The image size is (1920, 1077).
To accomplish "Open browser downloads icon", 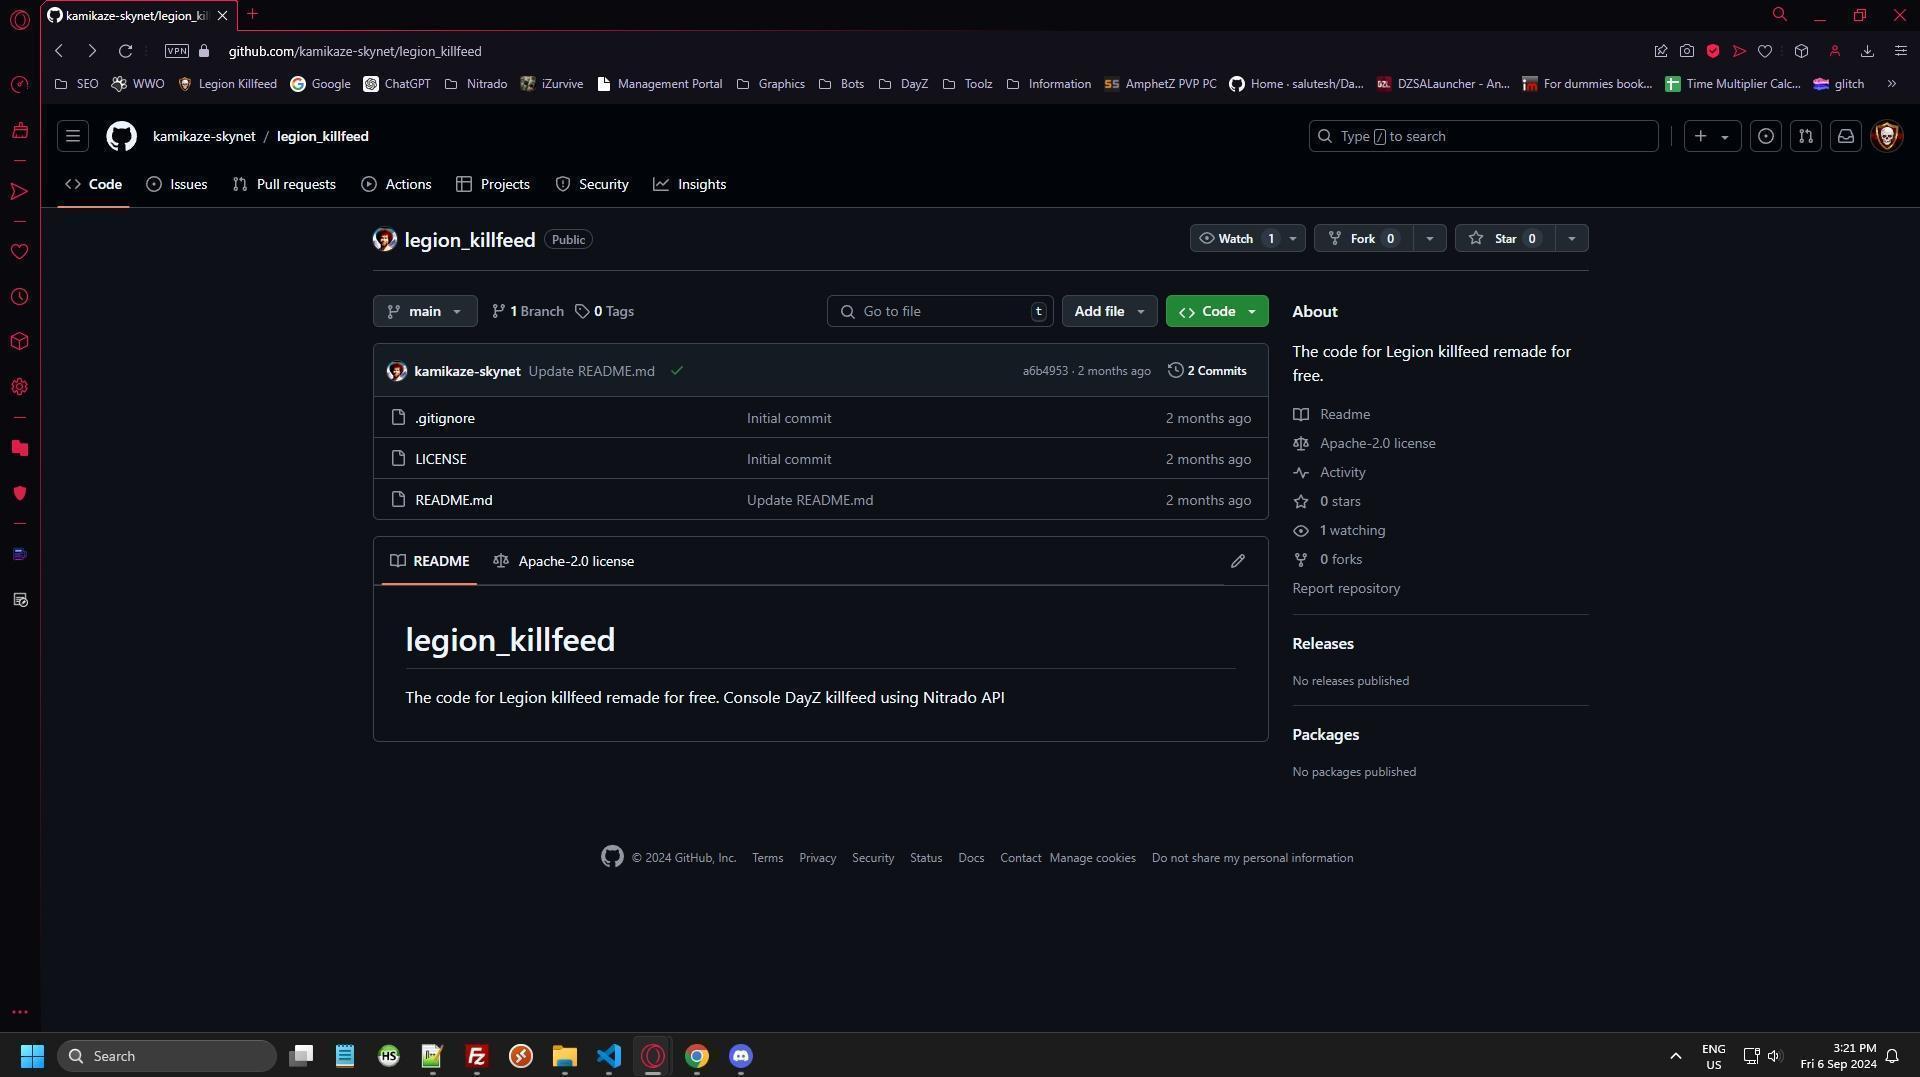I will tap(1867, 51).
